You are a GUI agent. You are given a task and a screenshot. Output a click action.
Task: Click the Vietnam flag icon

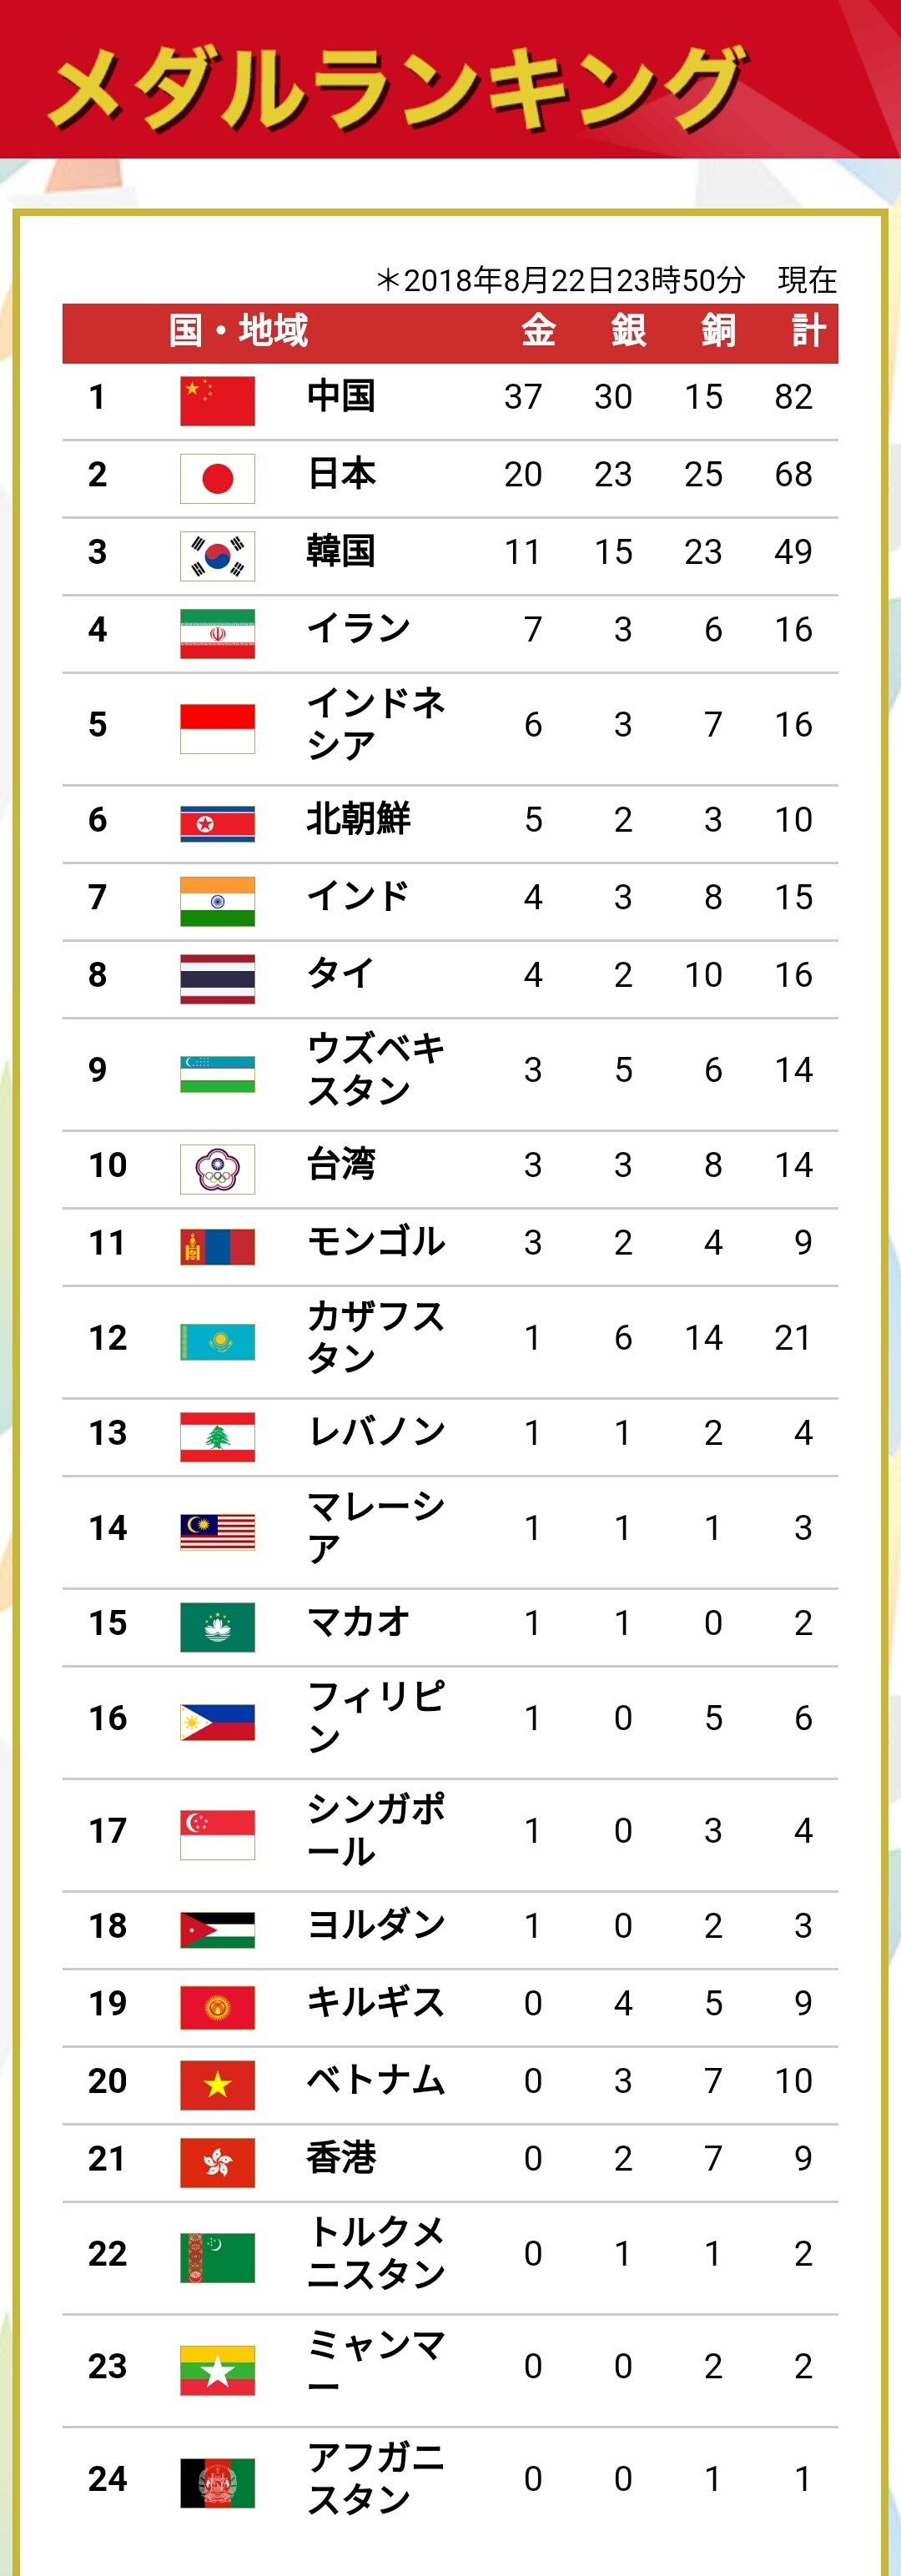coord(217,2084)
